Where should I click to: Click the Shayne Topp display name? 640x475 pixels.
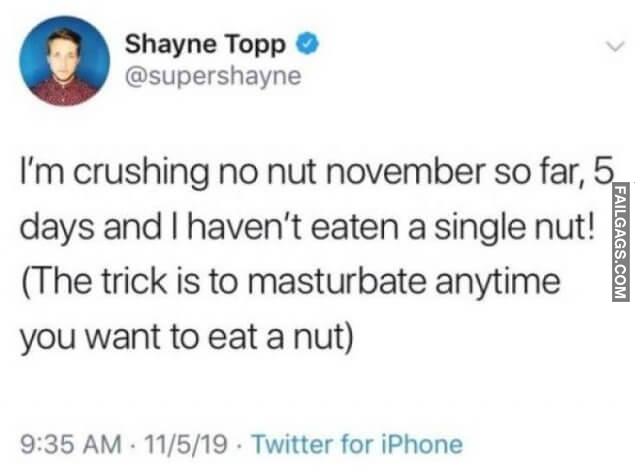tap(206, 45)
